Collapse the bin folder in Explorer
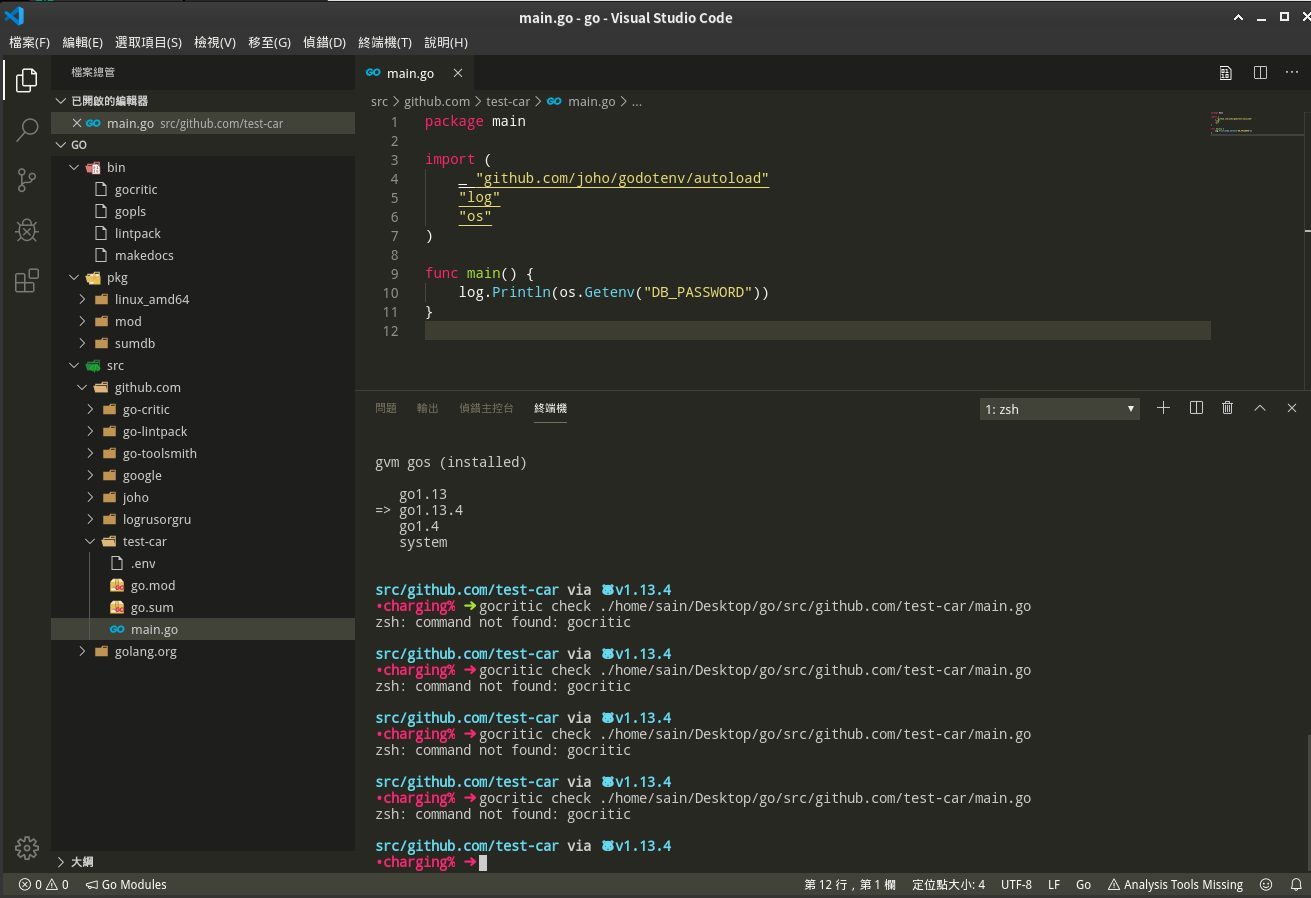The width and height of the screenshot is (1311, 898). (x=75, y=167)
